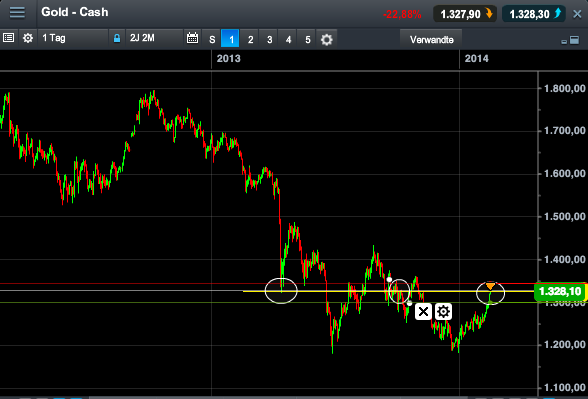
Task: Click the -22,88% change value
Action: [402, 15]
